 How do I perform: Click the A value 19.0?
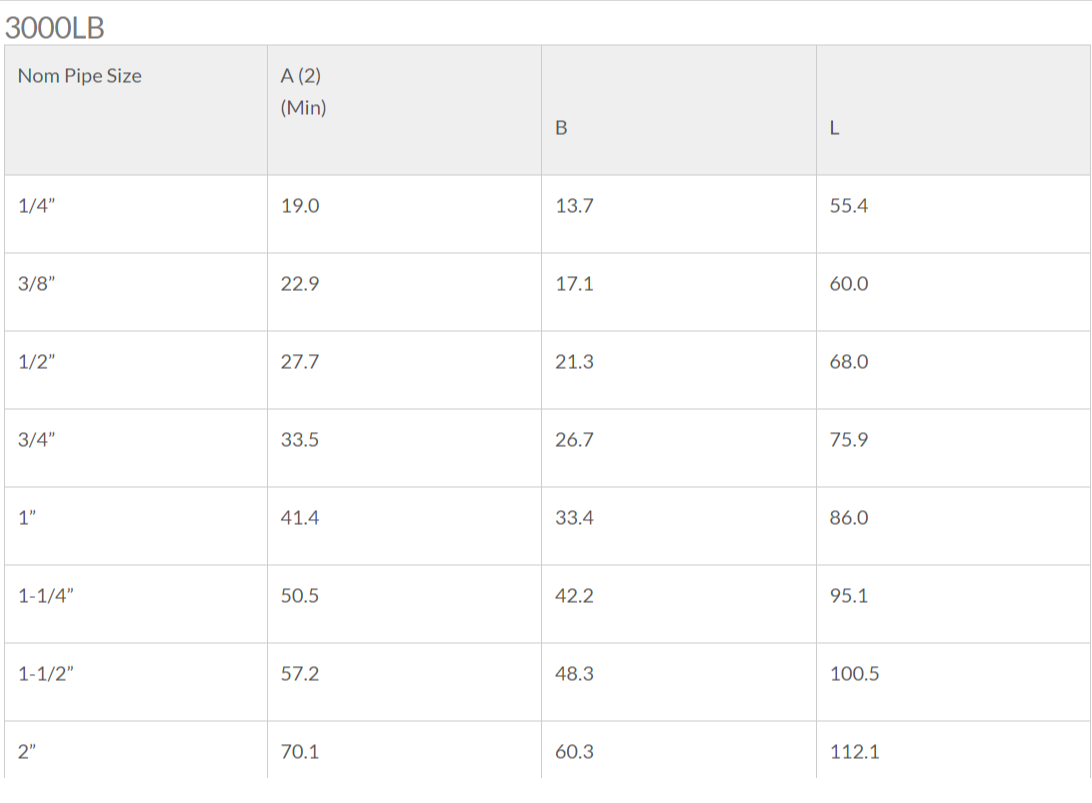pyautogui.click(x=300, y=206)
